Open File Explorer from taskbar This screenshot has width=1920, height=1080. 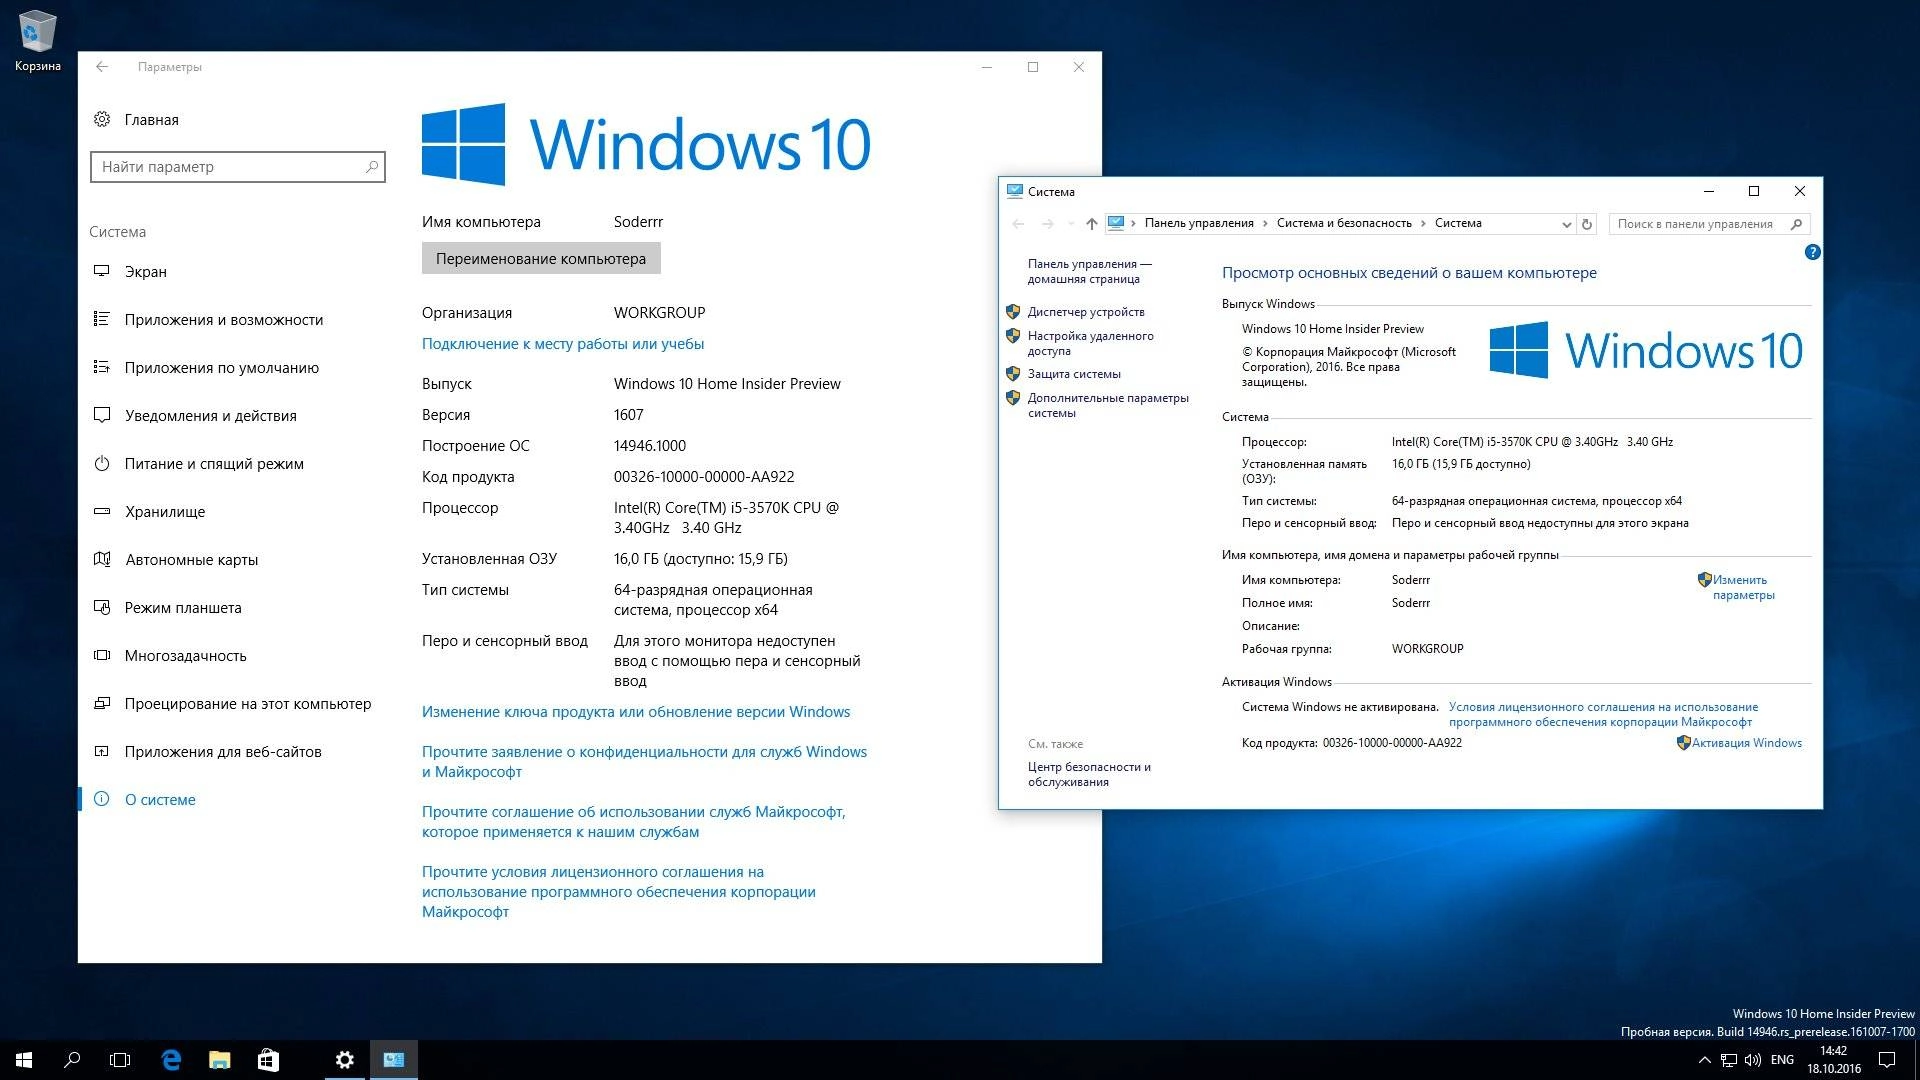(x=220, y=1060)
